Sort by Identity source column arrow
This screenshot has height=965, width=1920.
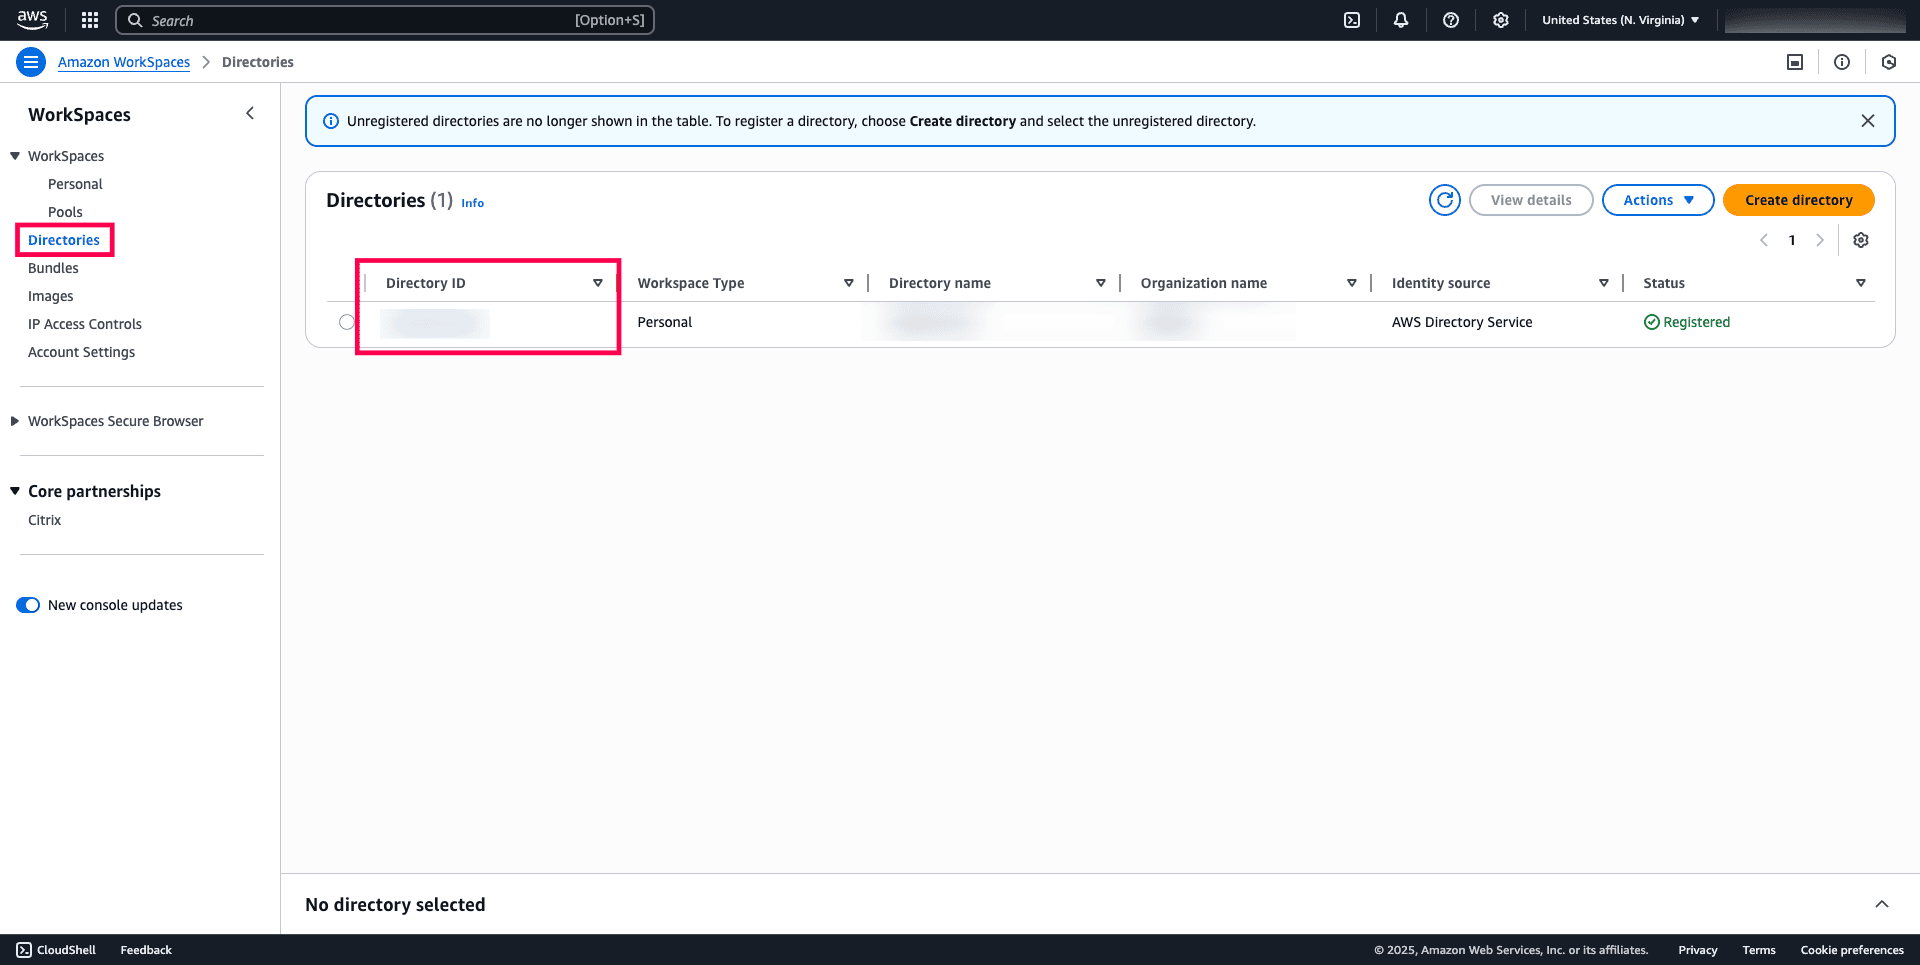coord(1604,283)
